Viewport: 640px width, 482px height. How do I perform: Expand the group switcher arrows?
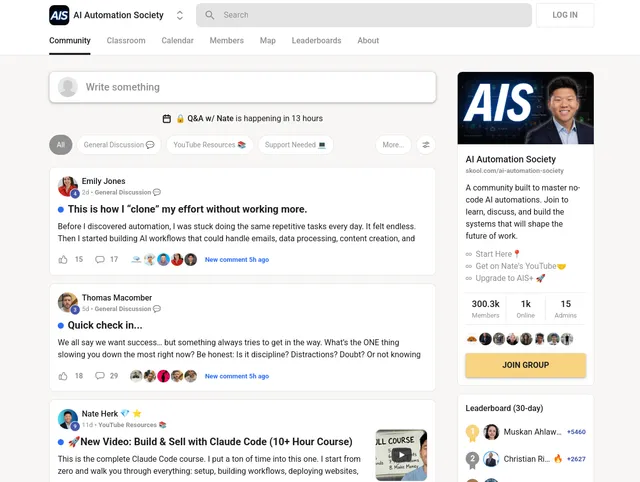click(x=180, y=15)
